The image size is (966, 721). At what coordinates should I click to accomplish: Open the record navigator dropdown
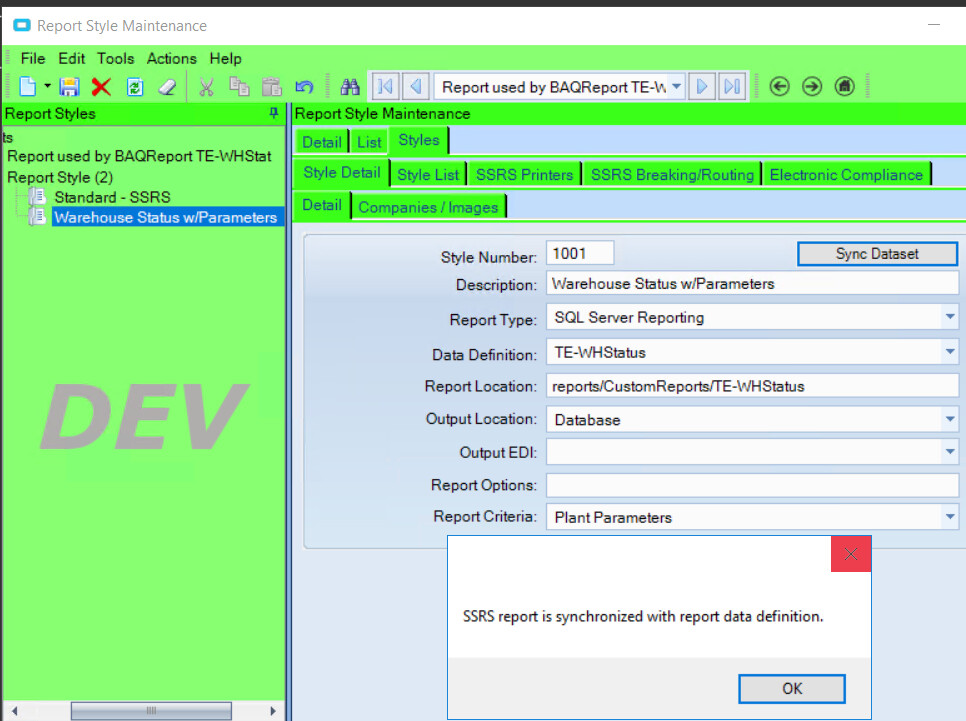[x=676, y=86]
